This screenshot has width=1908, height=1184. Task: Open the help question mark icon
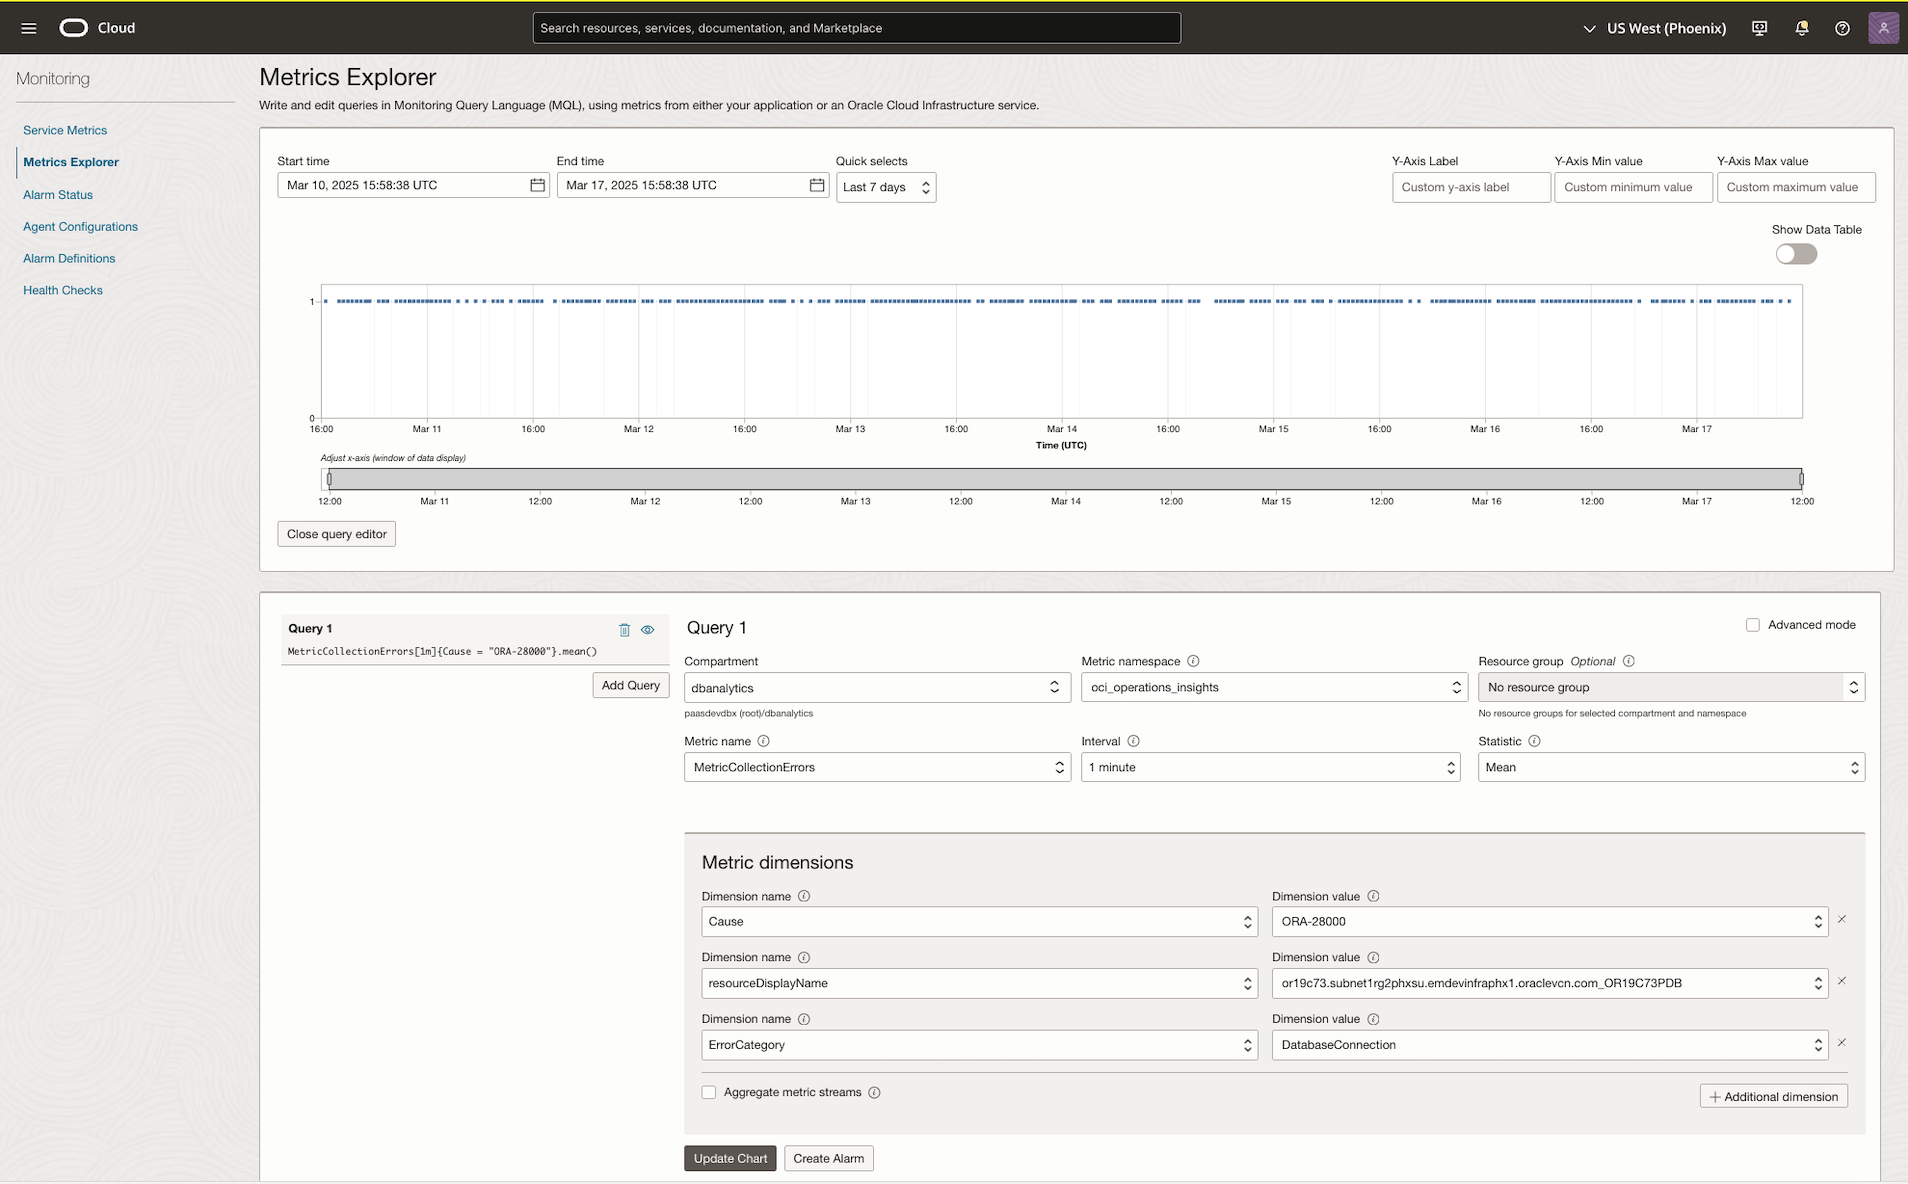[x=1842, y=28]
